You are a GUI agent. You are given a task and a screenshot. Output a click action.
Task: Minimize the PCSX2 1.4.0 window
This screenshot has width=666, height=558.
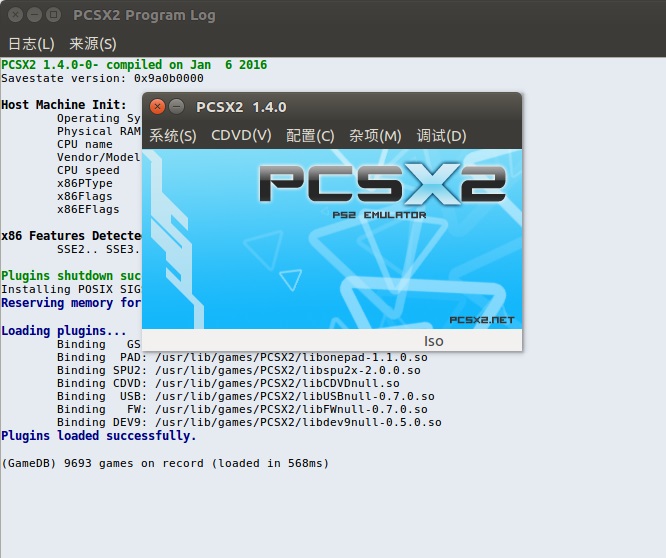pyautogui.click(x=176, y=107)
